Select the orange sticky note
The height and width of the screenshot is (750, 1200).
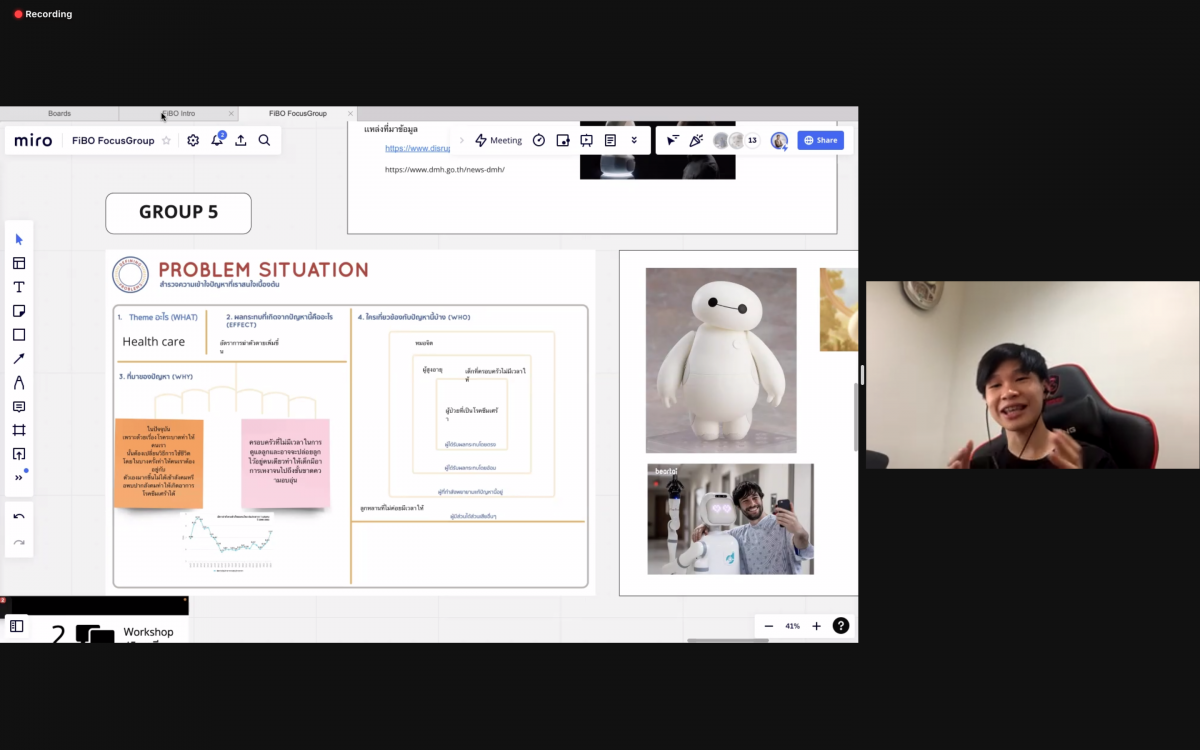pos(159,463)
